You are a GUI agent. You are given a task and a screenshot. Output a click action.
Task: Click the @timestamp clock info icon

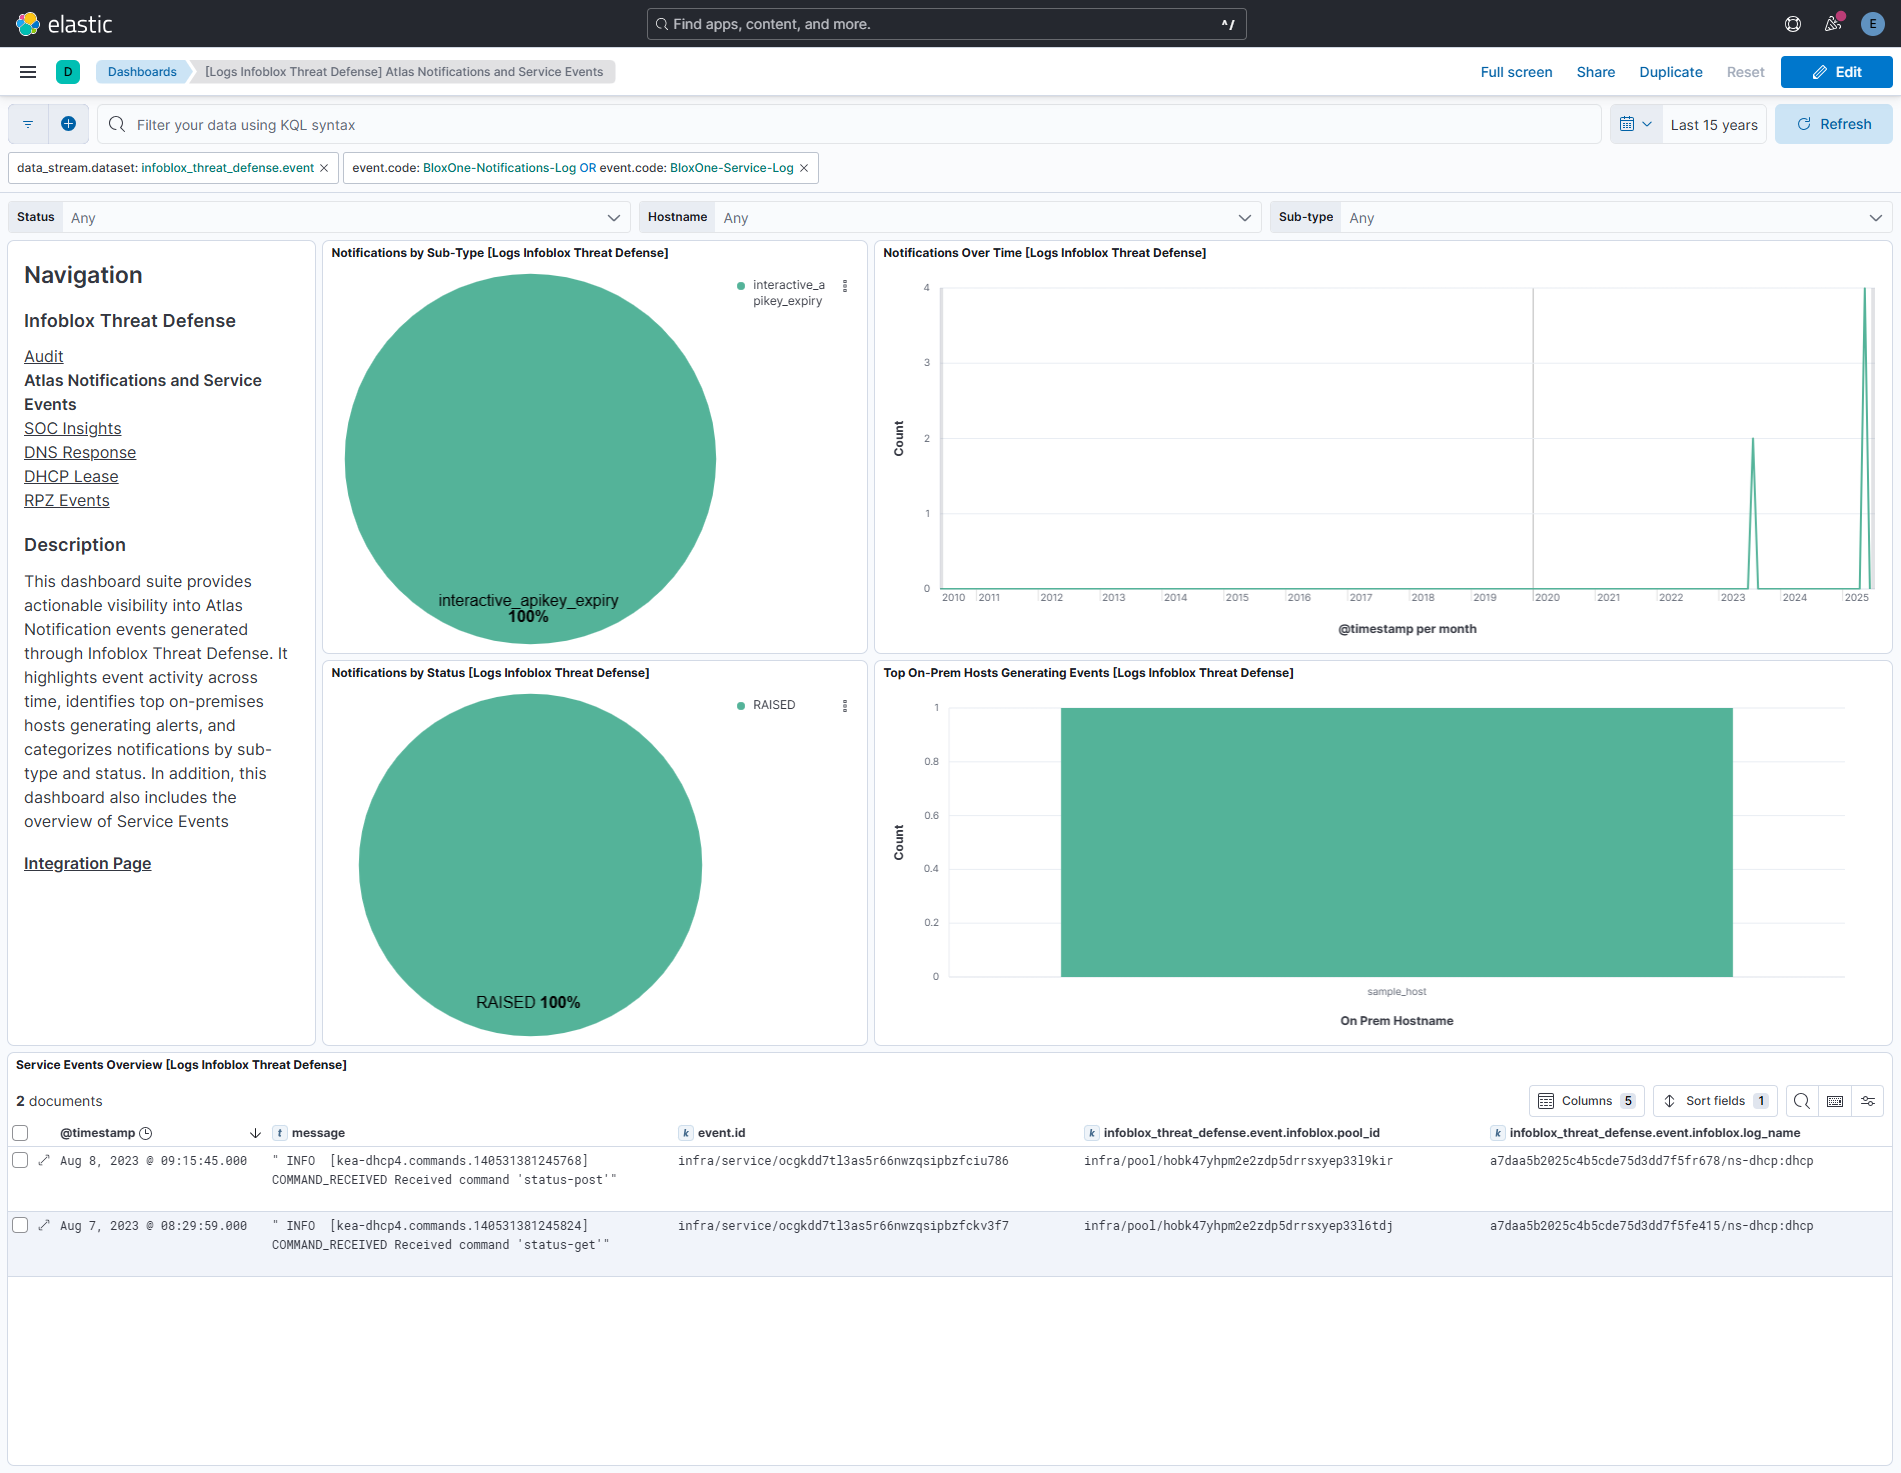pos(146,1133)
